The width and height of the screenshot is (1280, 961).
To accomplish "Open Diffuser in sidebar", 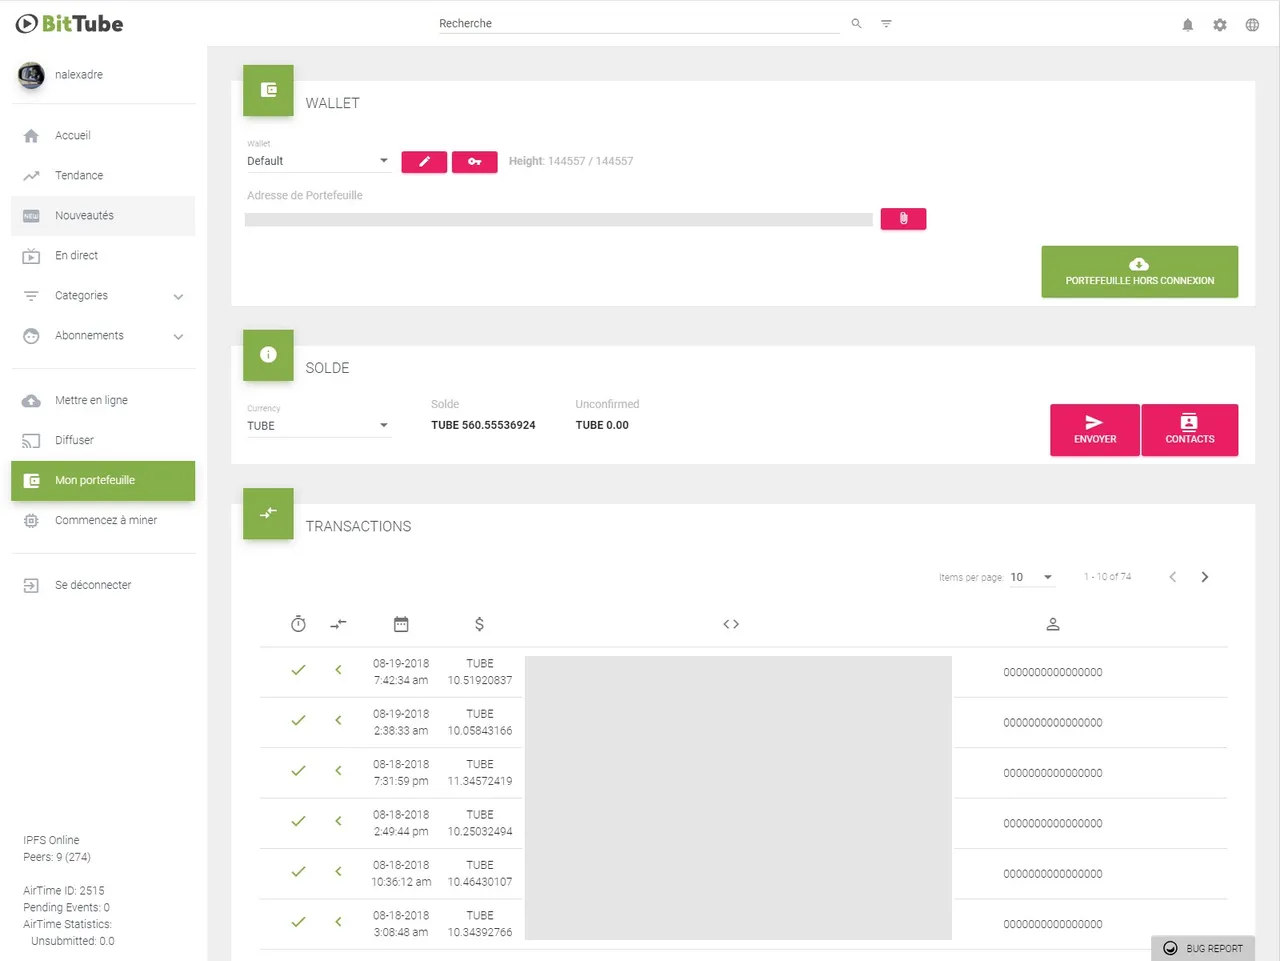I will pyautogui.click(x=103, y=441).
